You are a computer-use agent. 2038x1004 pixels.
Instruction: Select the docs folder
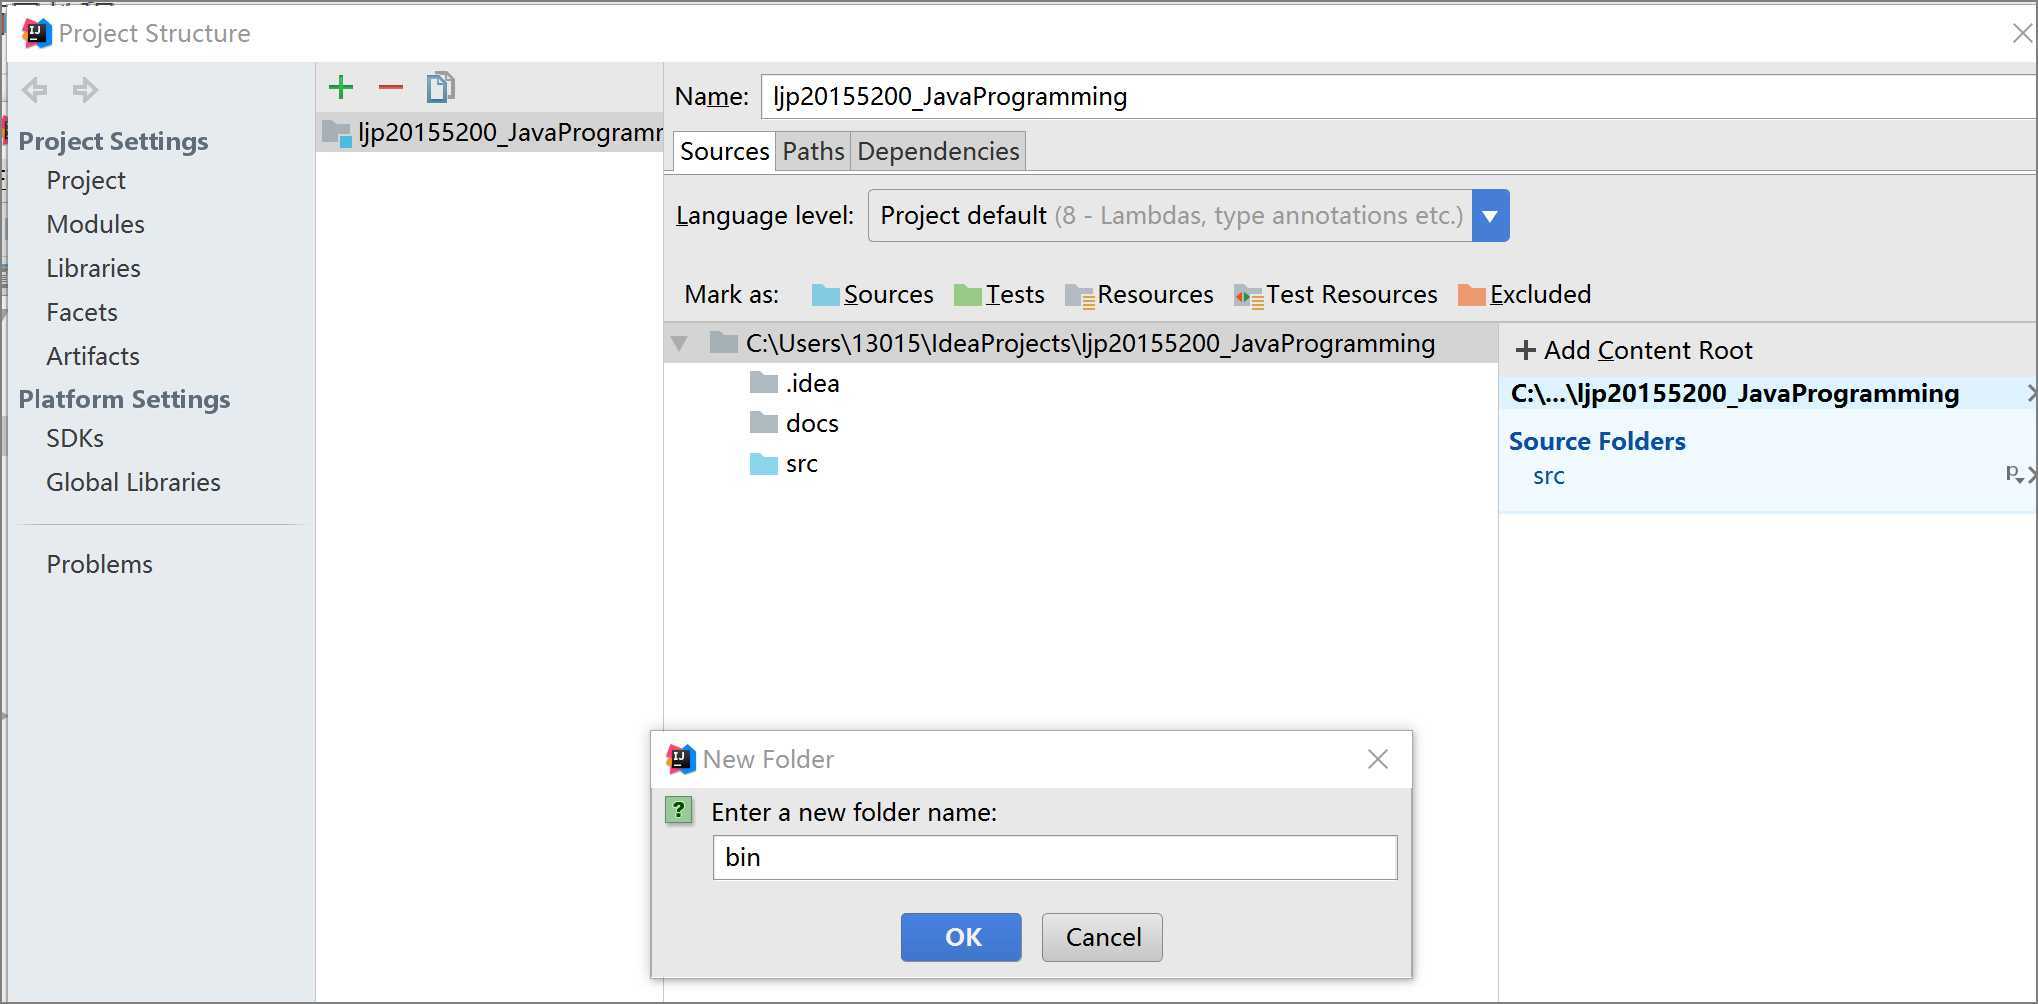click(x=795, y=423)
